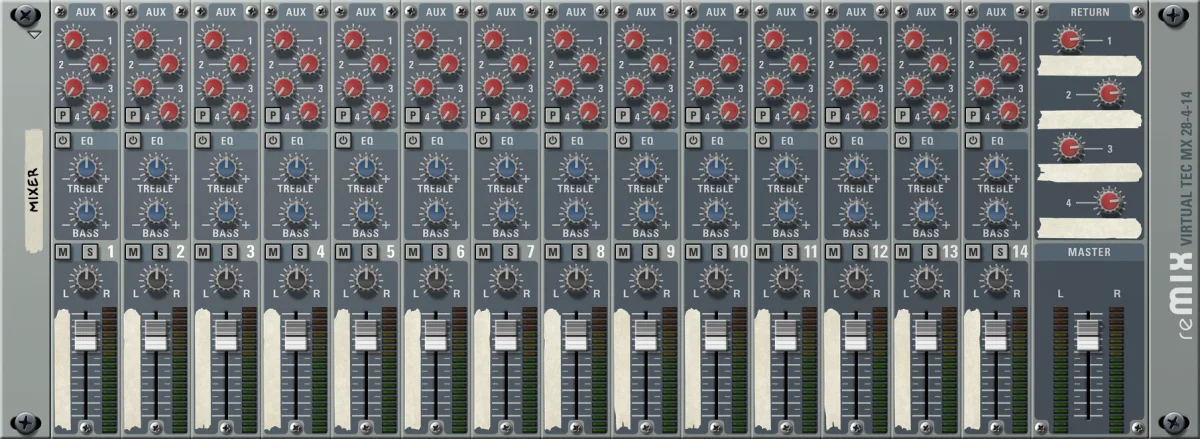
Task: Click Return 1 level knob
Action: 1071,41
